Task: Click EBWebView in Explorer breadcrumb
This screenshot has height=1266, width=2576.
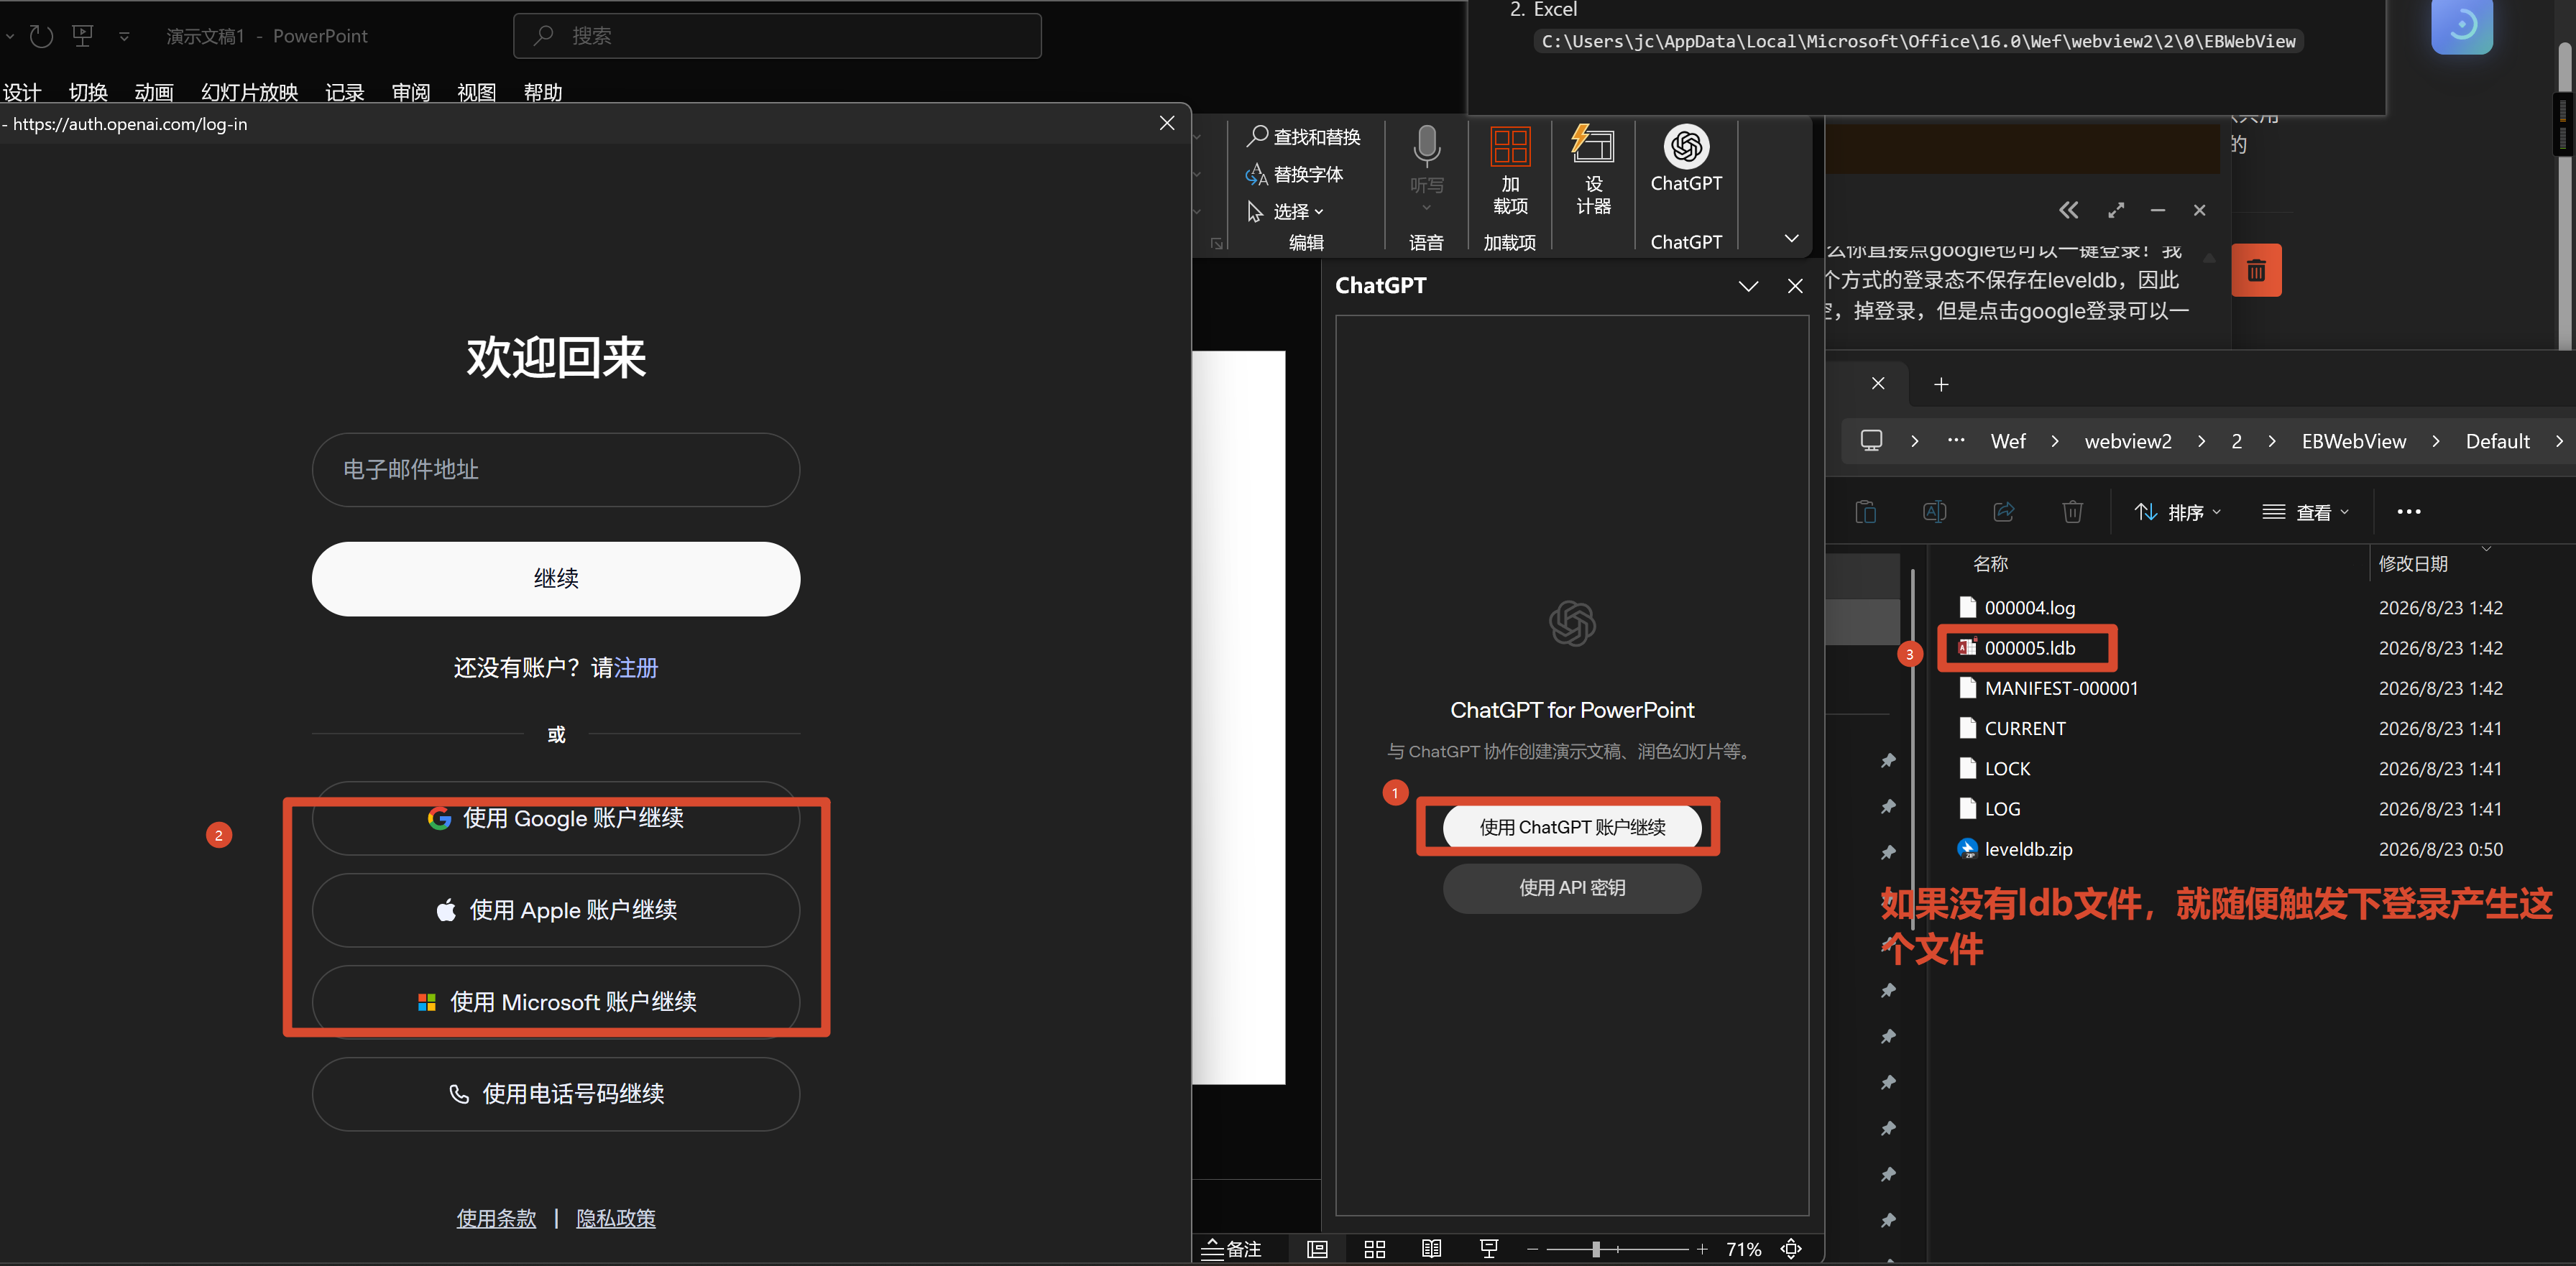Action: pos(2354,441)
